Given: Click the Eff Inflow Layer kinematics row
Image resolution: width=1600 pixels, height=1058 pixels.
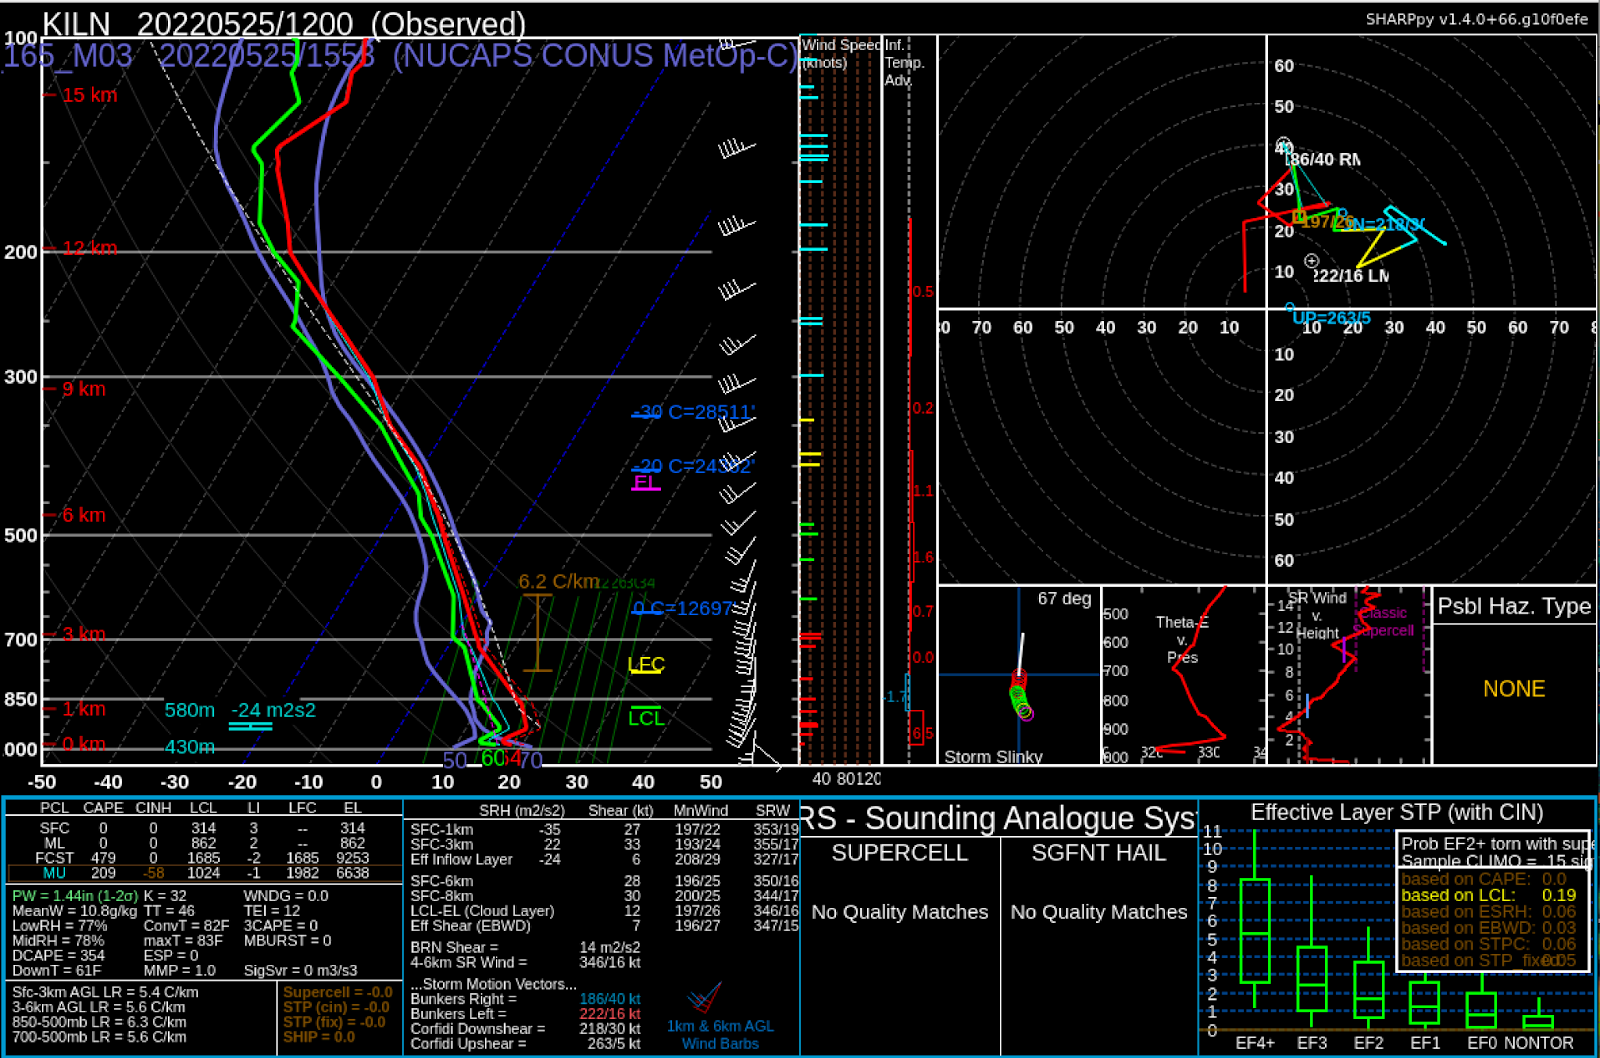Looking at the screenshot, I should click(604, 859).
